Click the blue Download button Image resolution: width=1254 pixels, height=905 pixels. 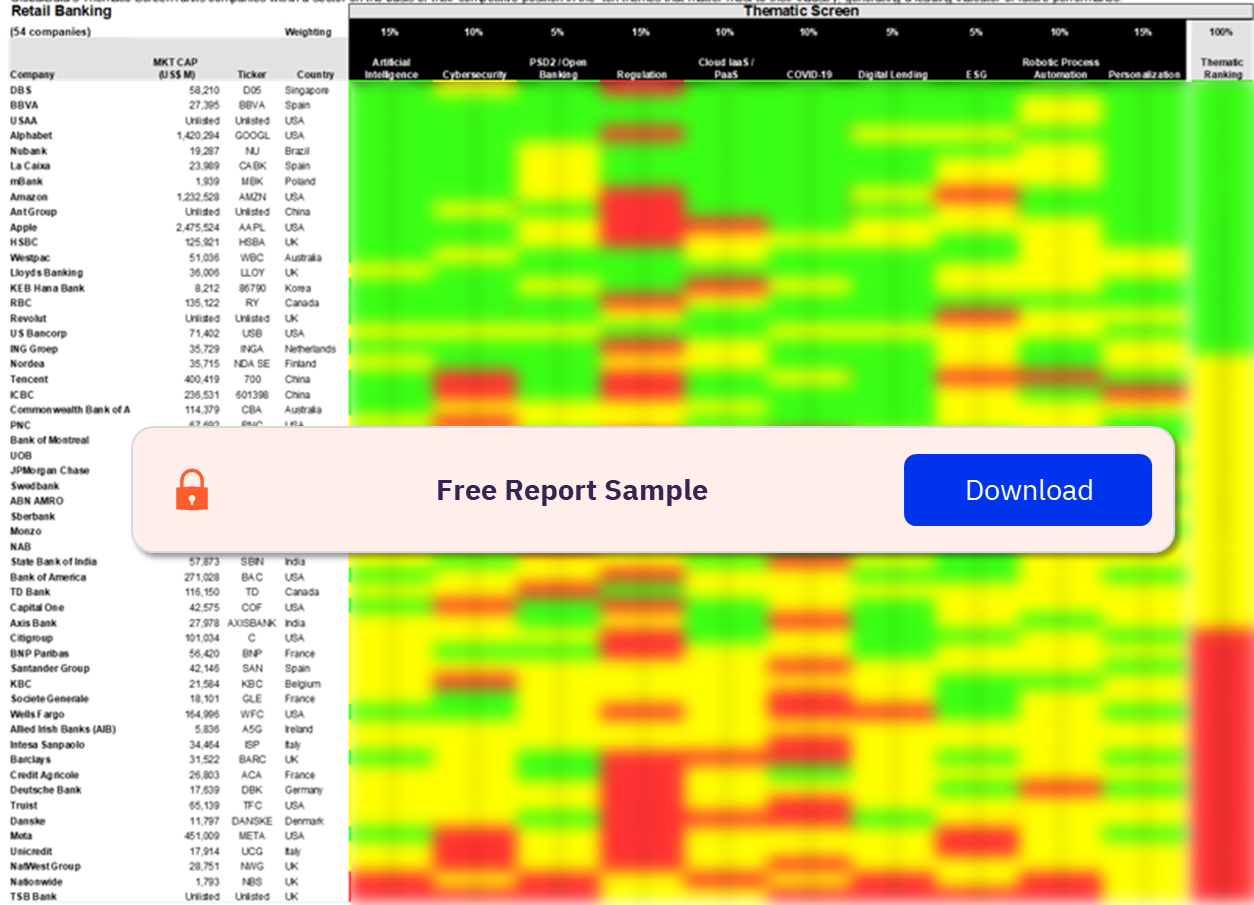point(1028,490)
